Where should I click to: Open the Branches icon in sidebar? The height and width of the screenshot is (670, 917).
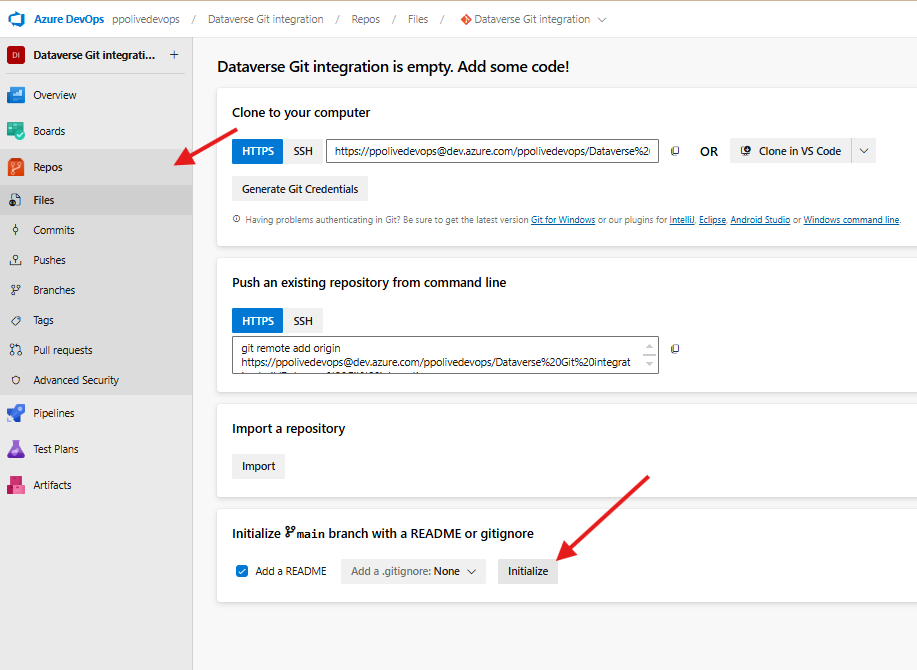(16, 290)
